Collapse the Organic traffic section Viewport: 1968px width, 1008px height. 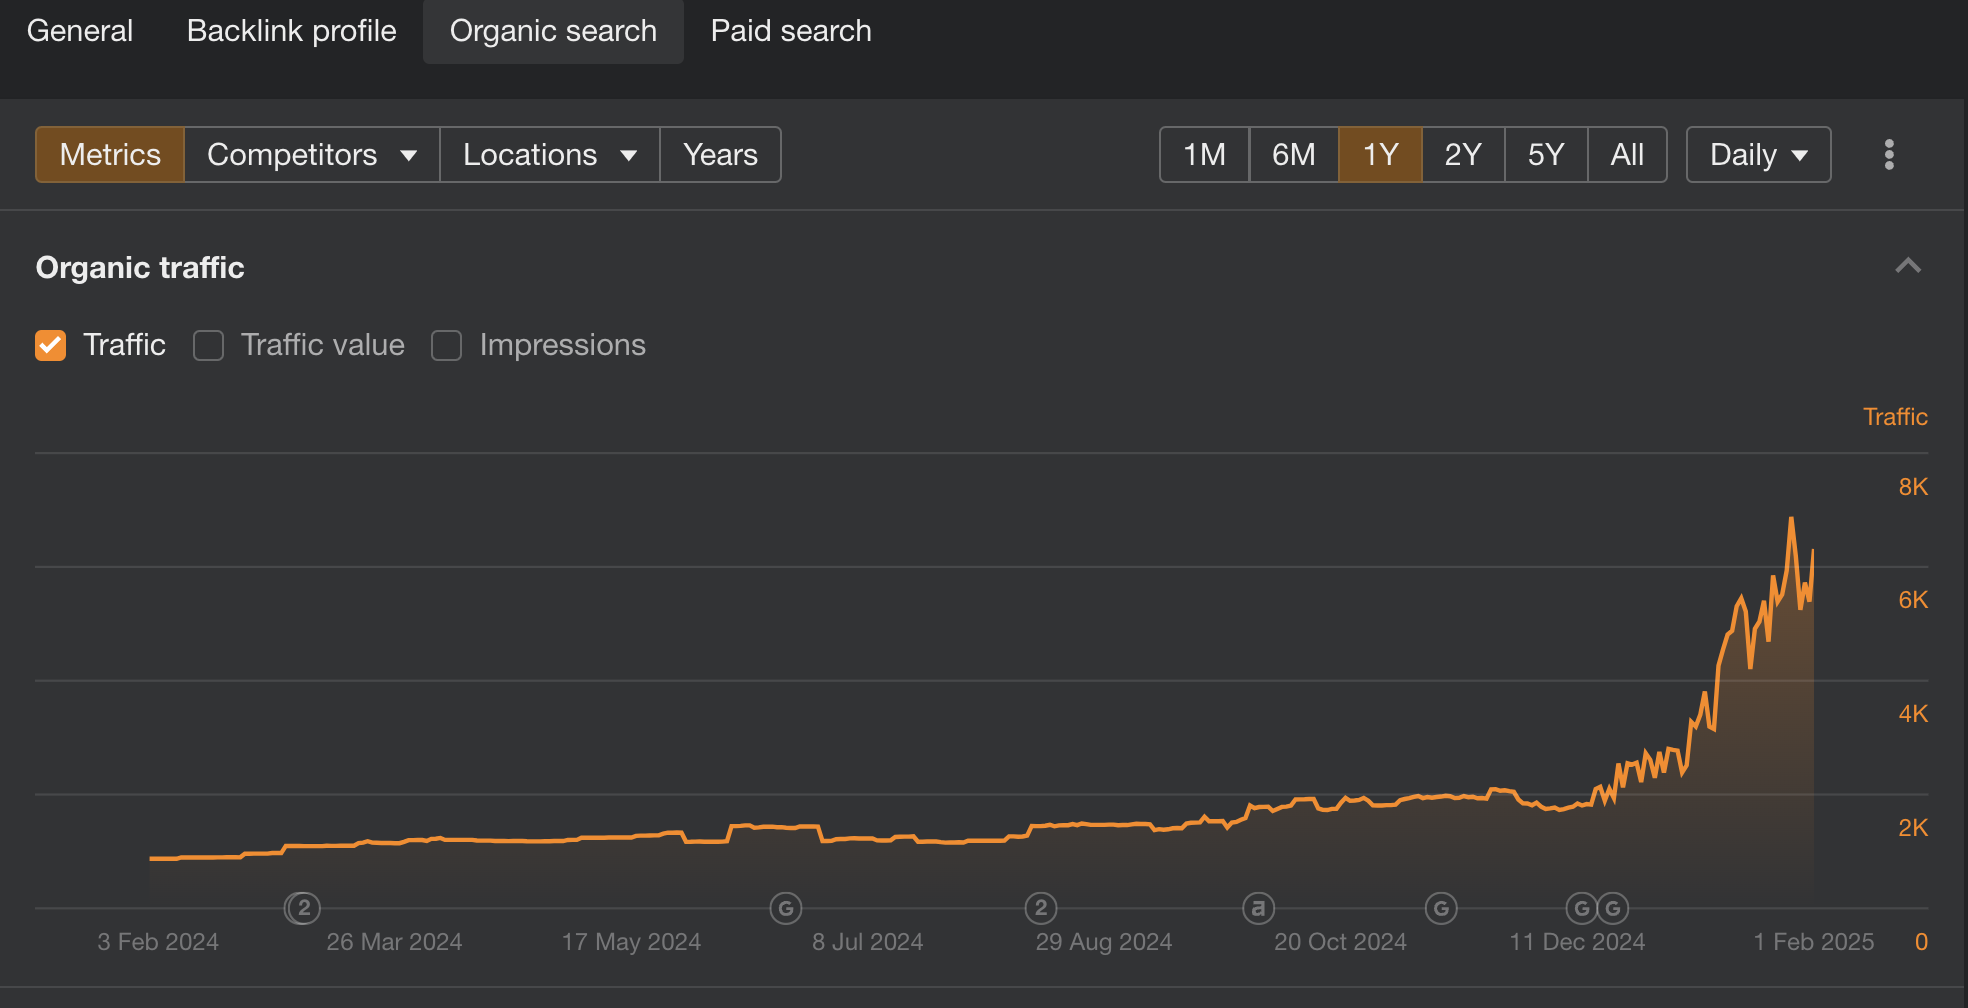[1907, 266]
